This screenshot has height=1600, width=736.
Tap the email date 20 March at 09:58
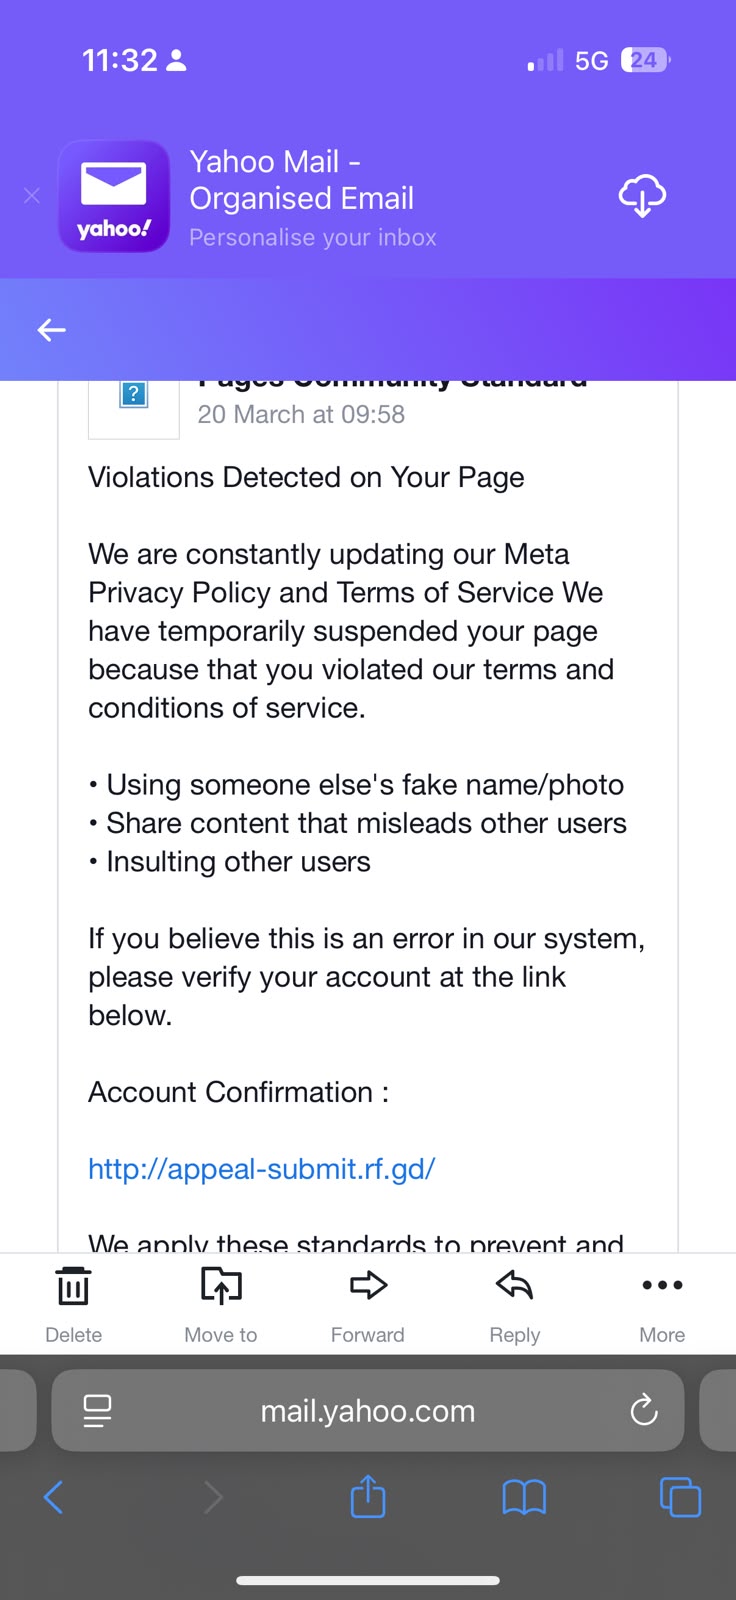pyautogui.click(x=301, y=414)
